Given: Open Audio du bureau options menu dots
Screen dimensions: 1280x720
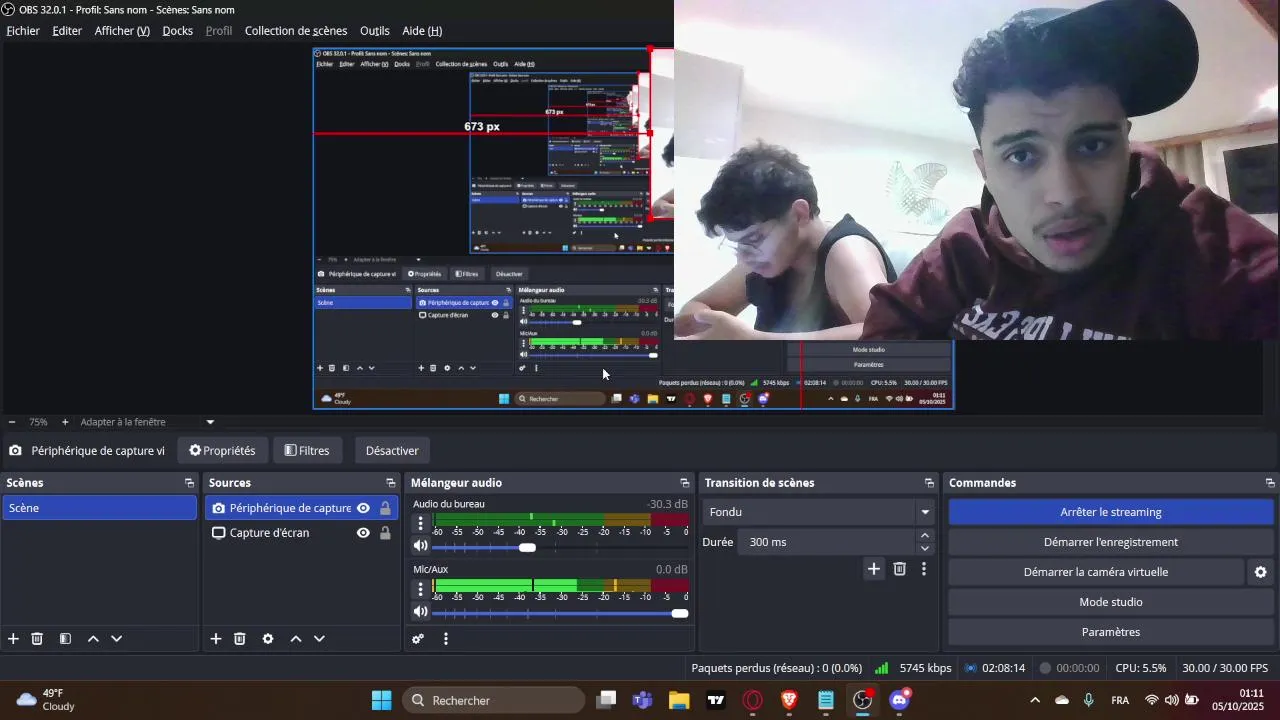Looking at the screenshot, I should tap(420, 523).
